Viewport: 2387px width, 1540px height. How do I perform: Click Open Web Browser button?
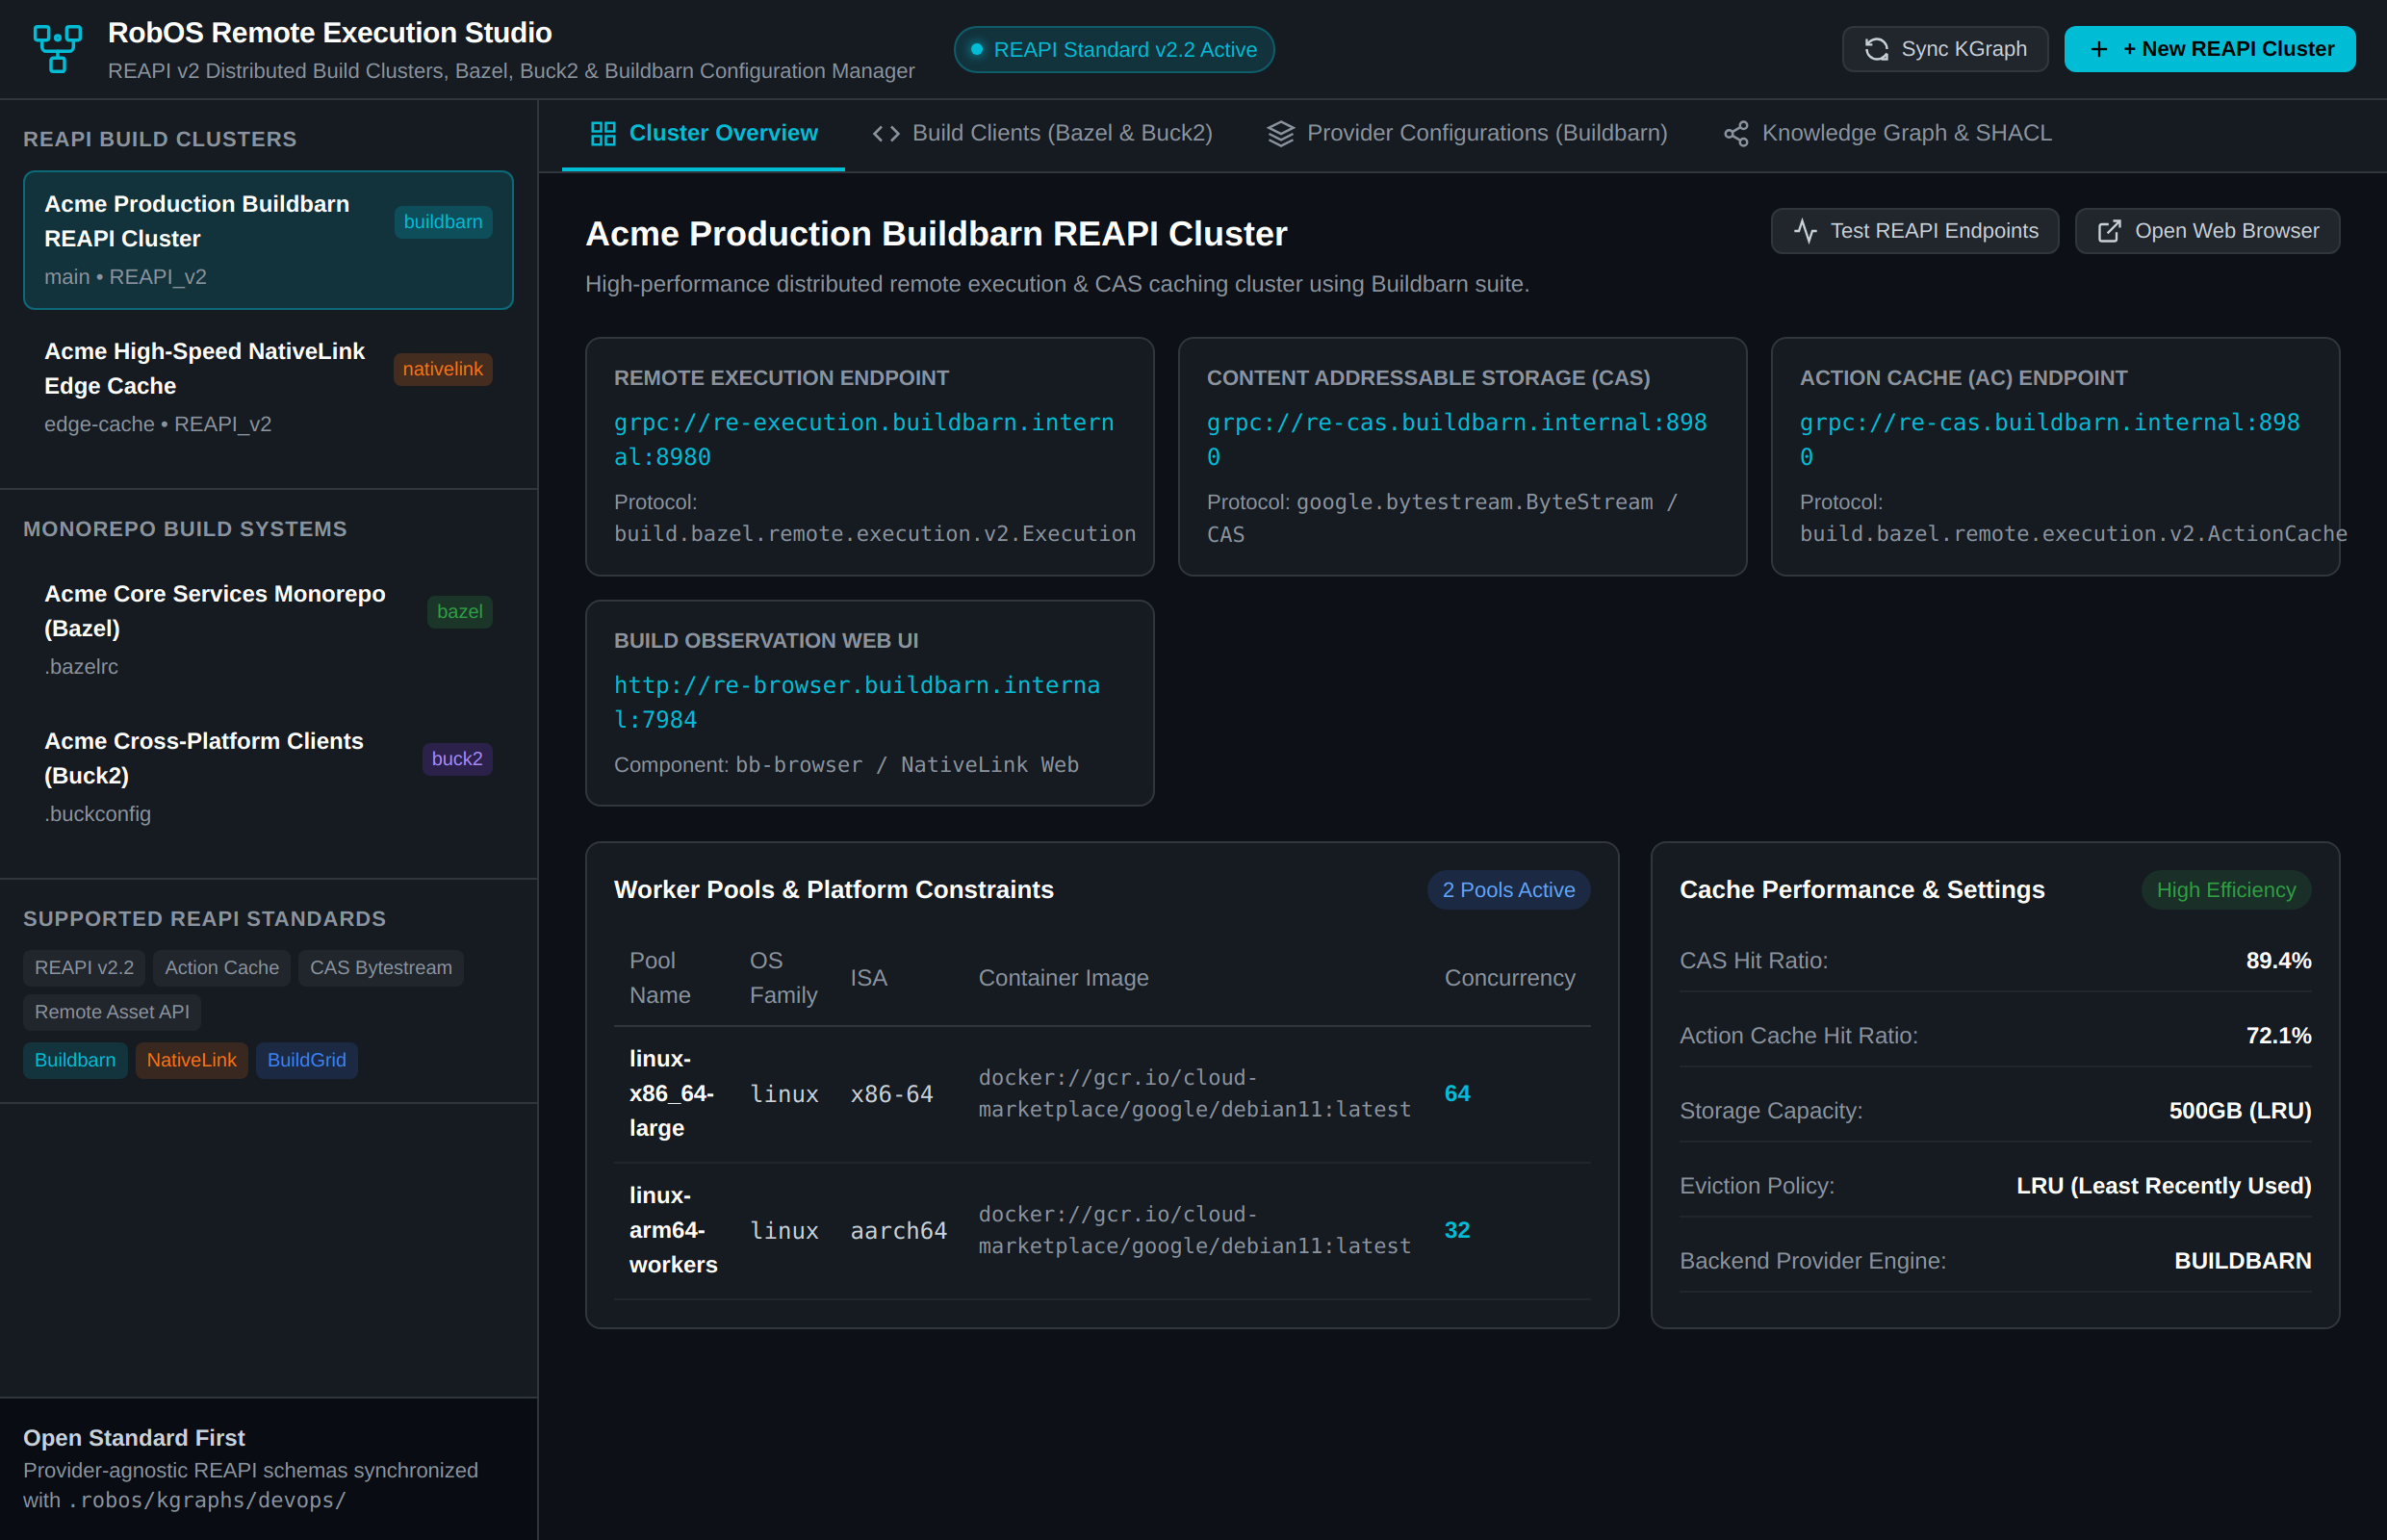tap(2207, 231)
